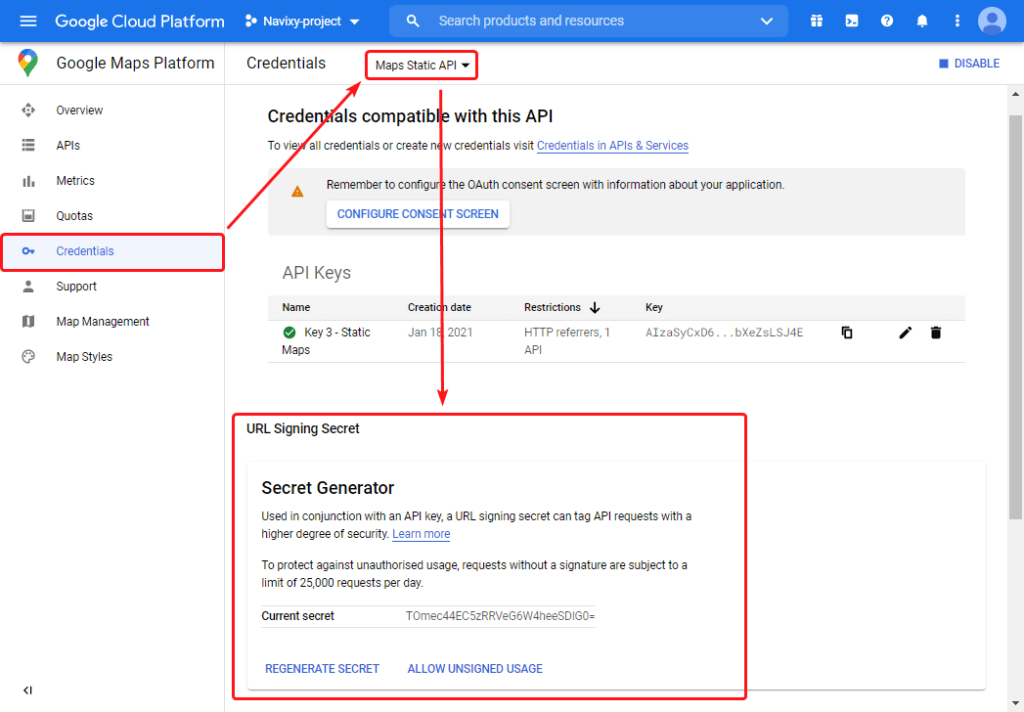Go to Overview in the sidebar
The image size is (1024, 712).
[80, 110]
